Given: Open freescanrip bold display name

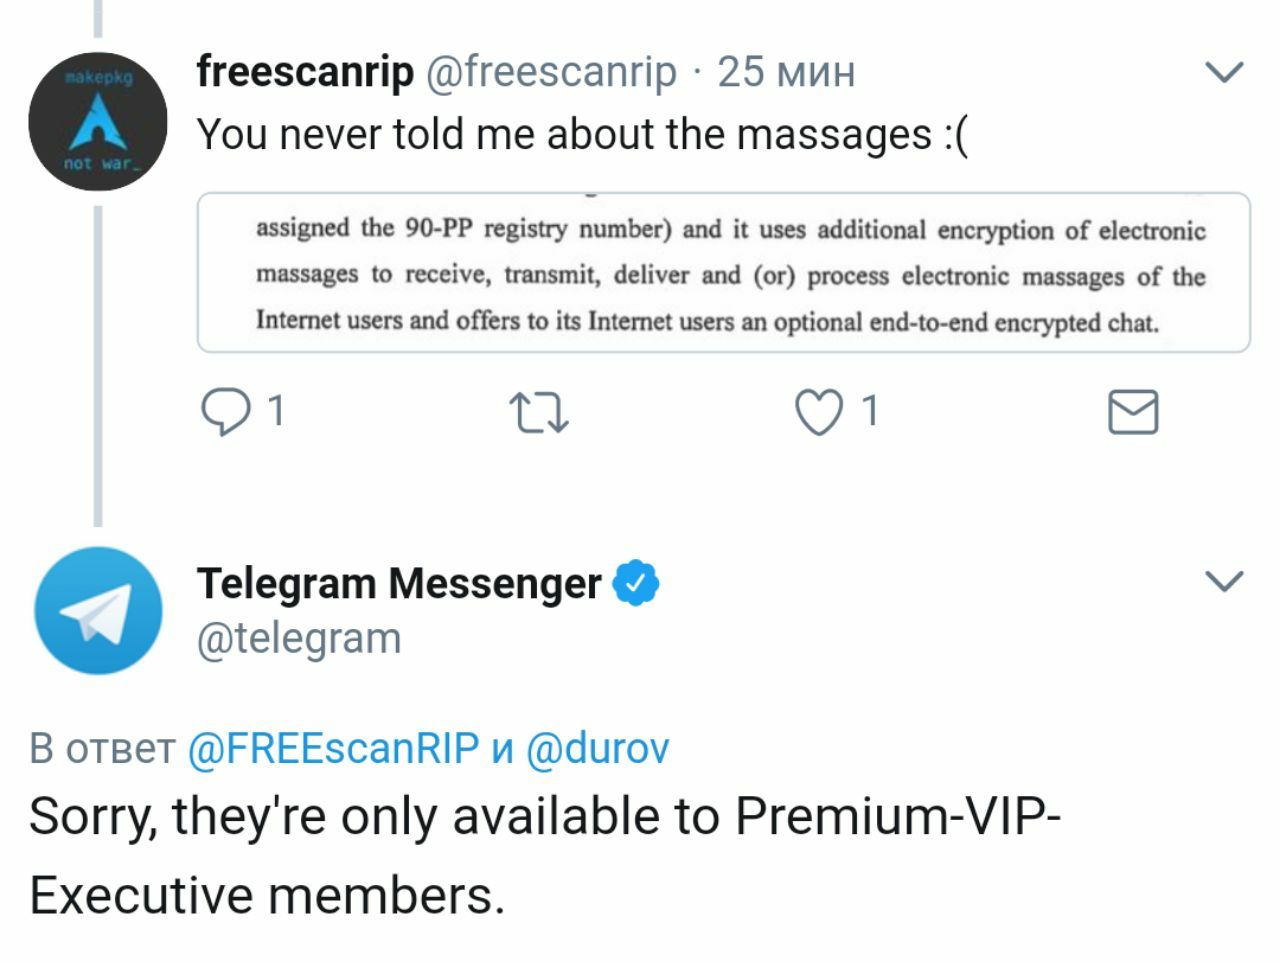Looking at the screenshot, I should pyautogui.click(x=305, y=72).
